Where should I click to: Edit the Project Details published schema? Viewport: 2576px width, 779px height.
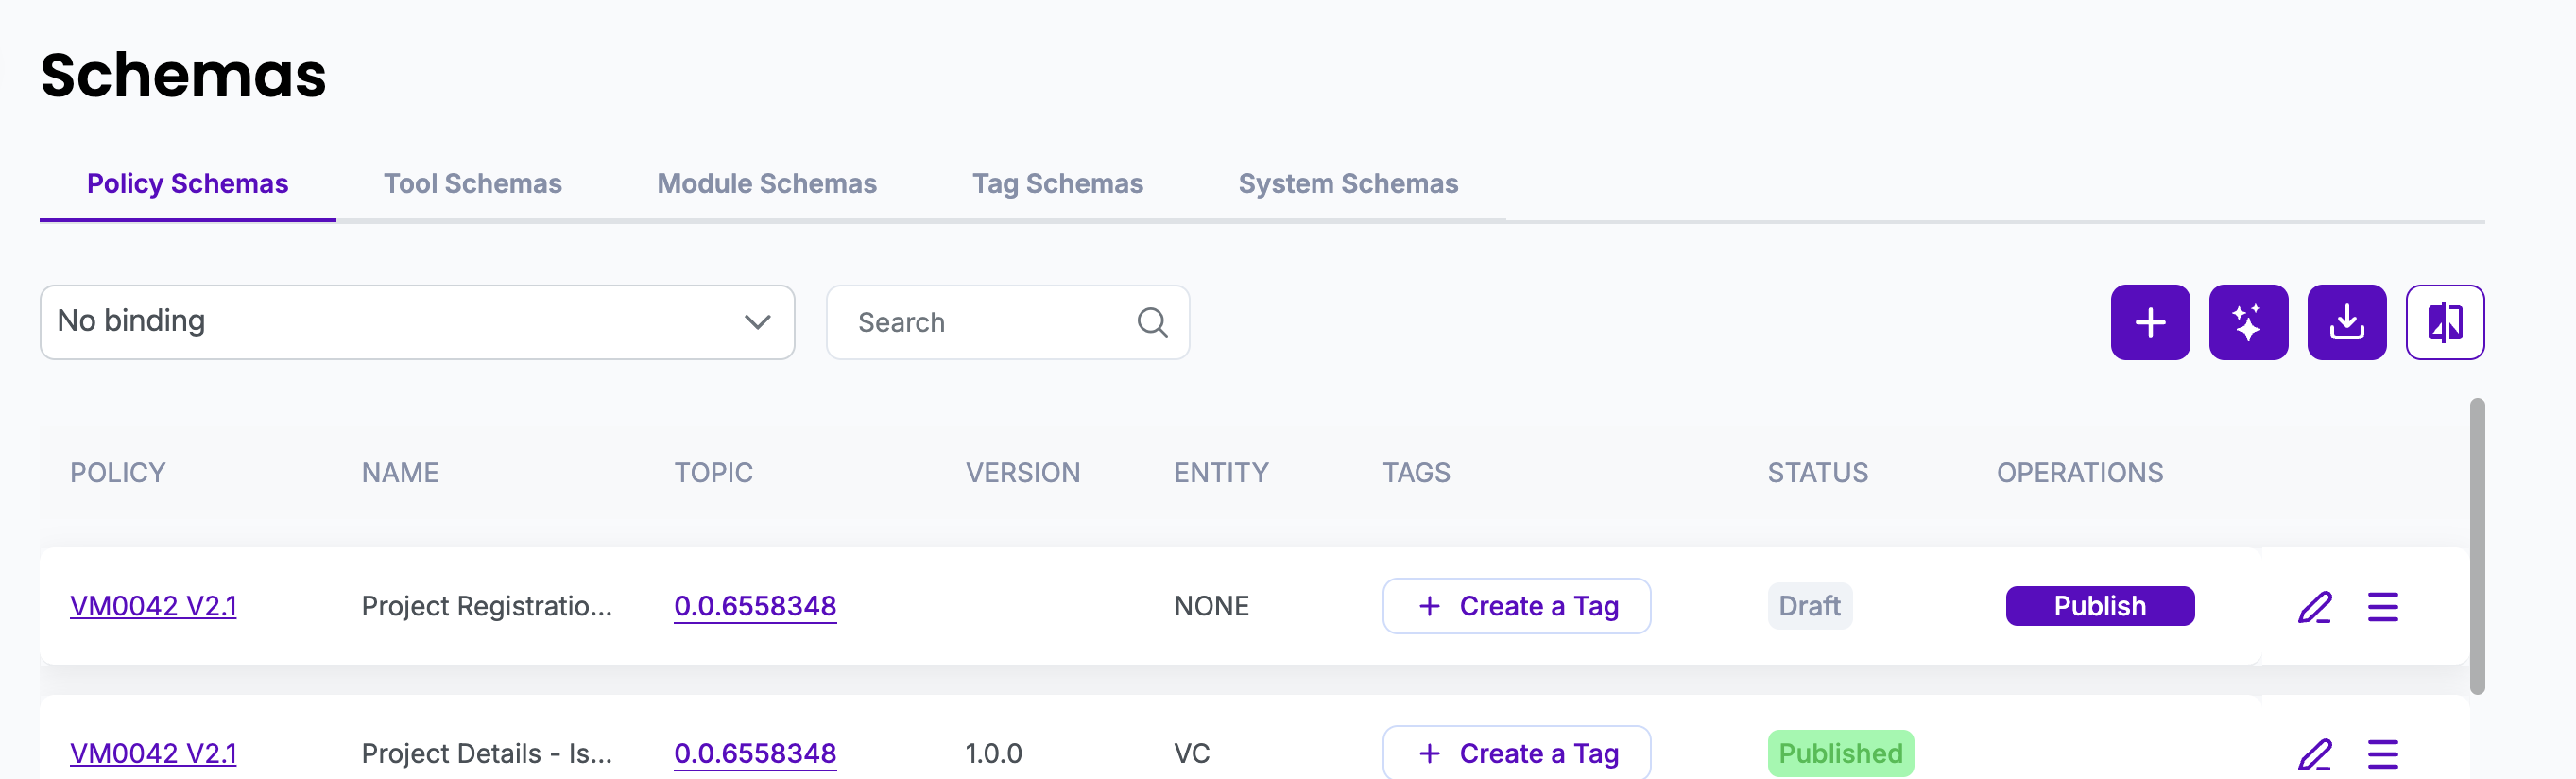point(2313,753)
